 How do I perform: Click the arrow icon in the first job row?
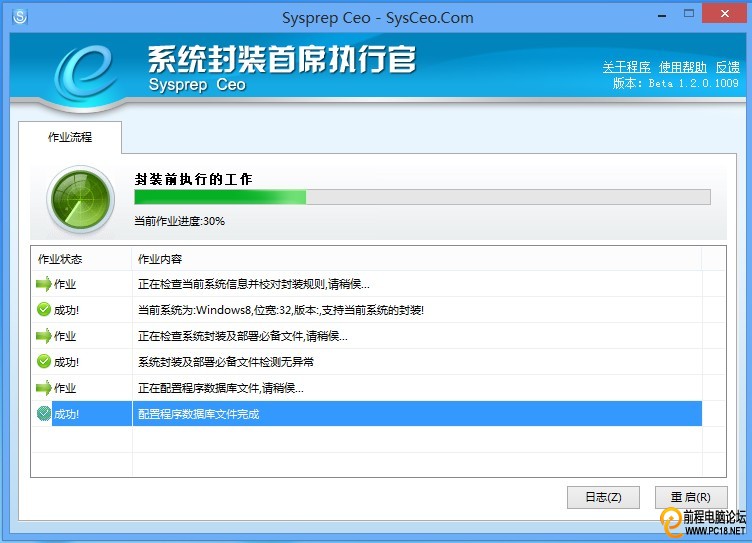[43, 284]
